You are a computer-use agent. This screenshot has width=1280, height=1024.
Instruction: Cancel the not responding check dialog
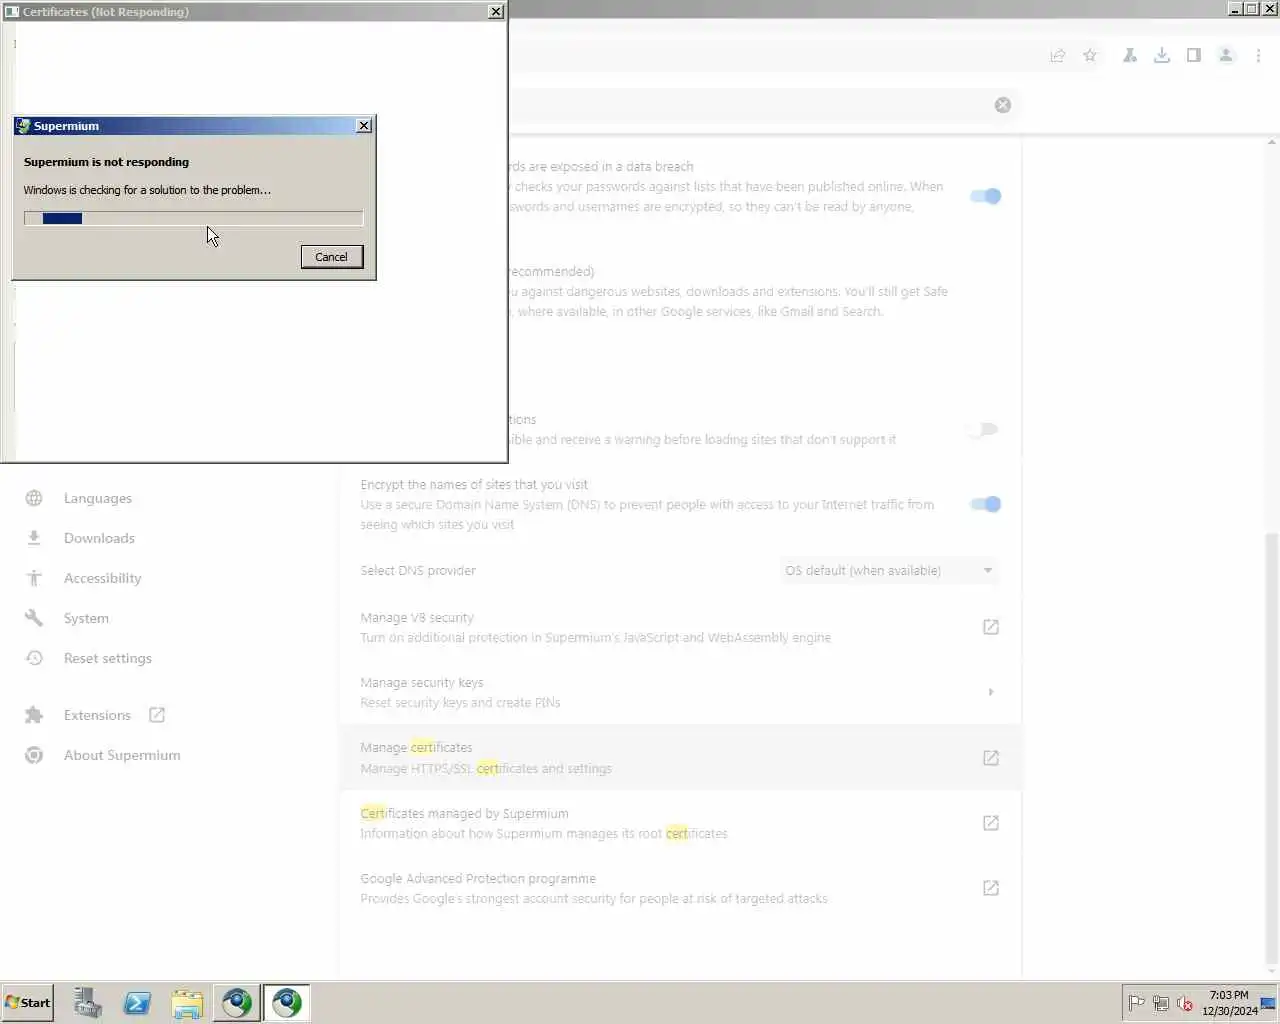[332, 257]
